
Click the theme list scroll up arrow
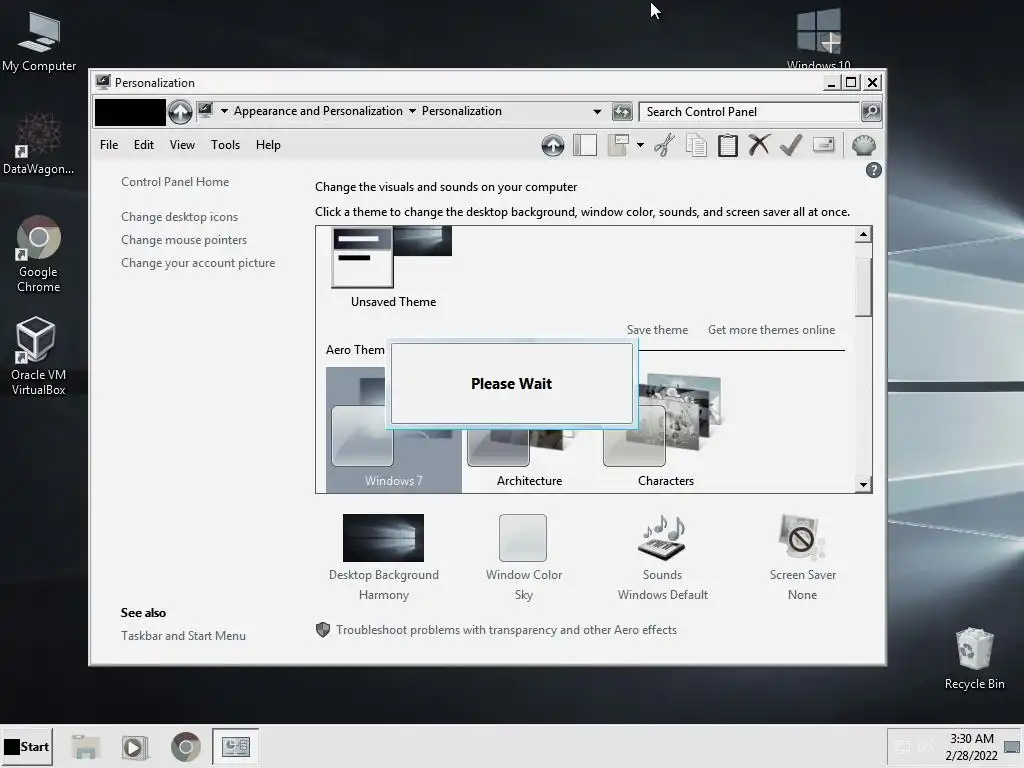click(x=863, y=234)
